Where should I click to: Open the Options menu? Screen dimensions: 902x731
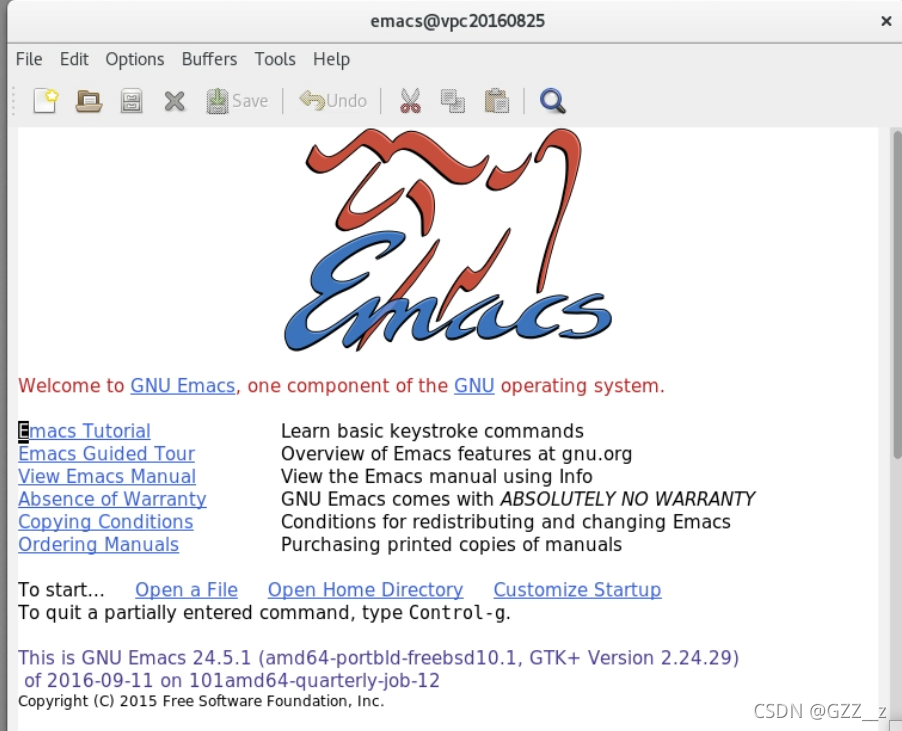point(135,59)
